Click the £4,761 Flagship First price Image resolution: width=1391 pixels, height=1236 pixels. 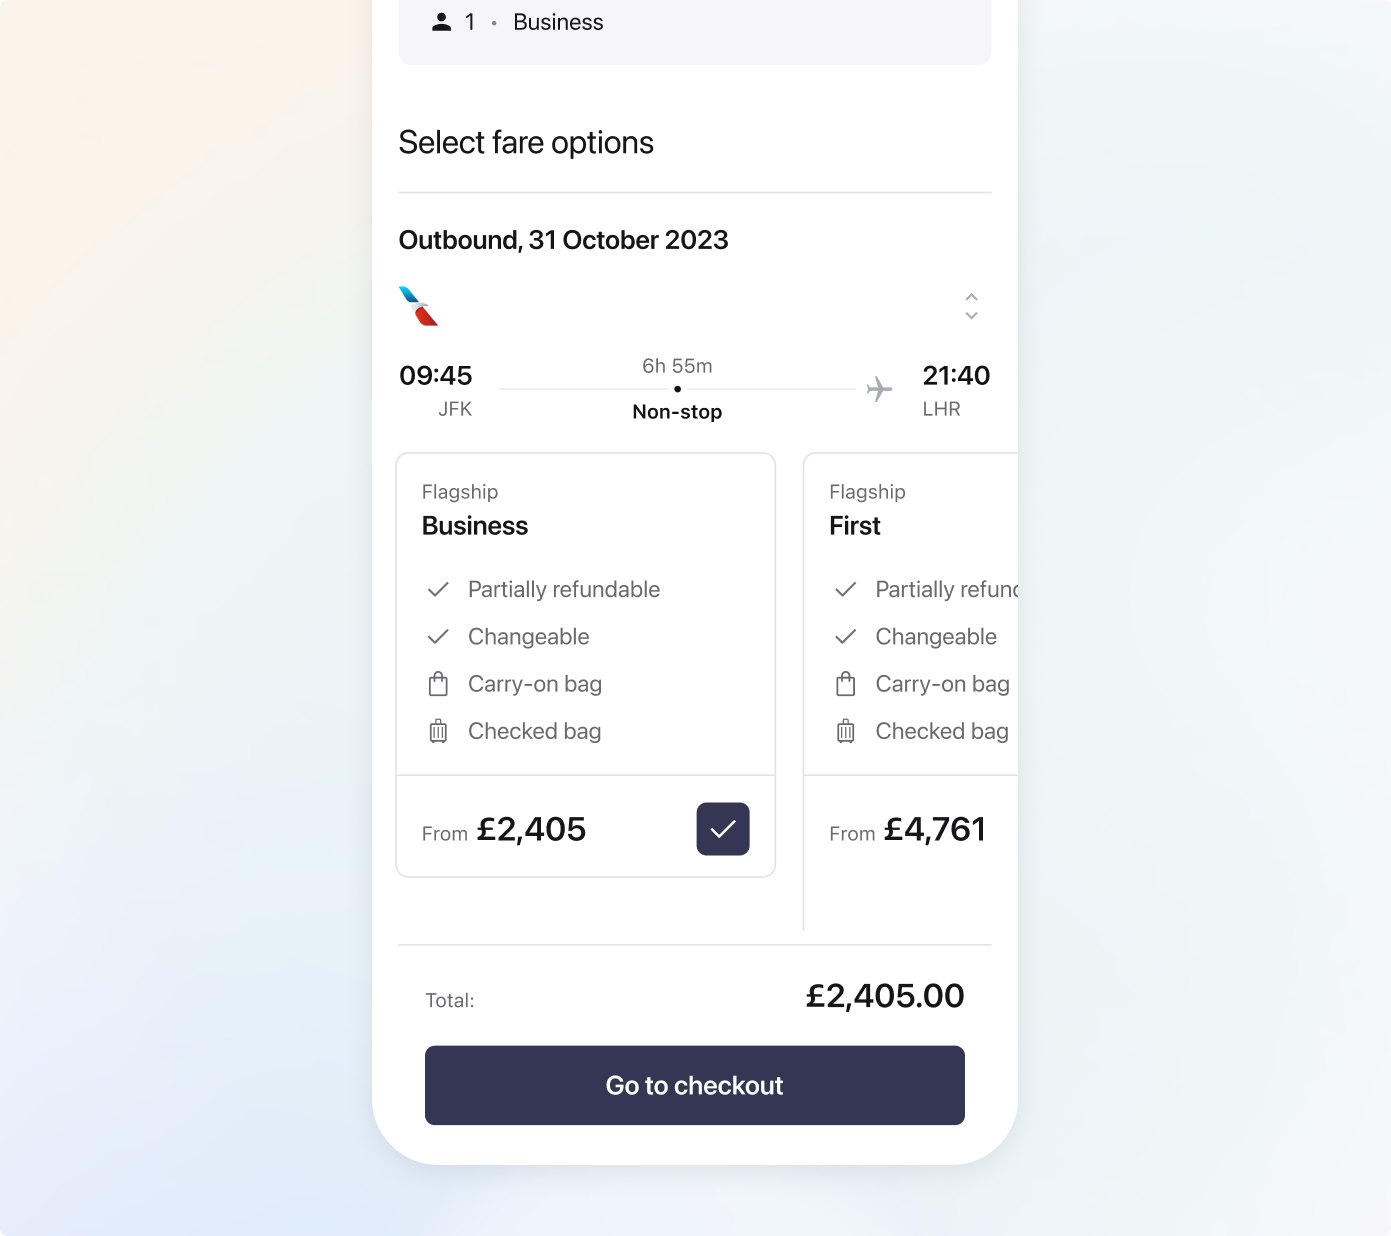point(934,829)
